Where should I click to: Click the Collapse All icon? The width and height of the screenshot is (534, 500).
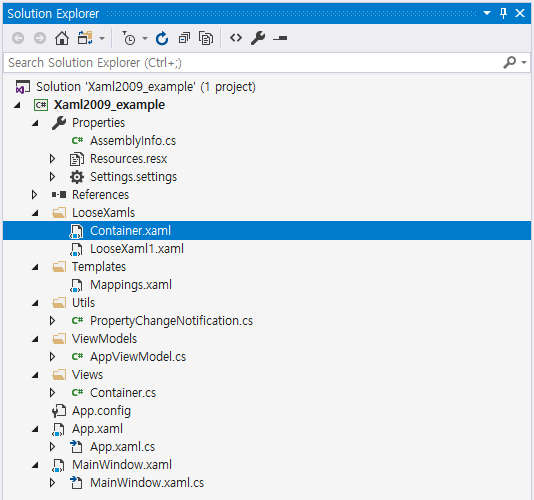pos(184,38)
